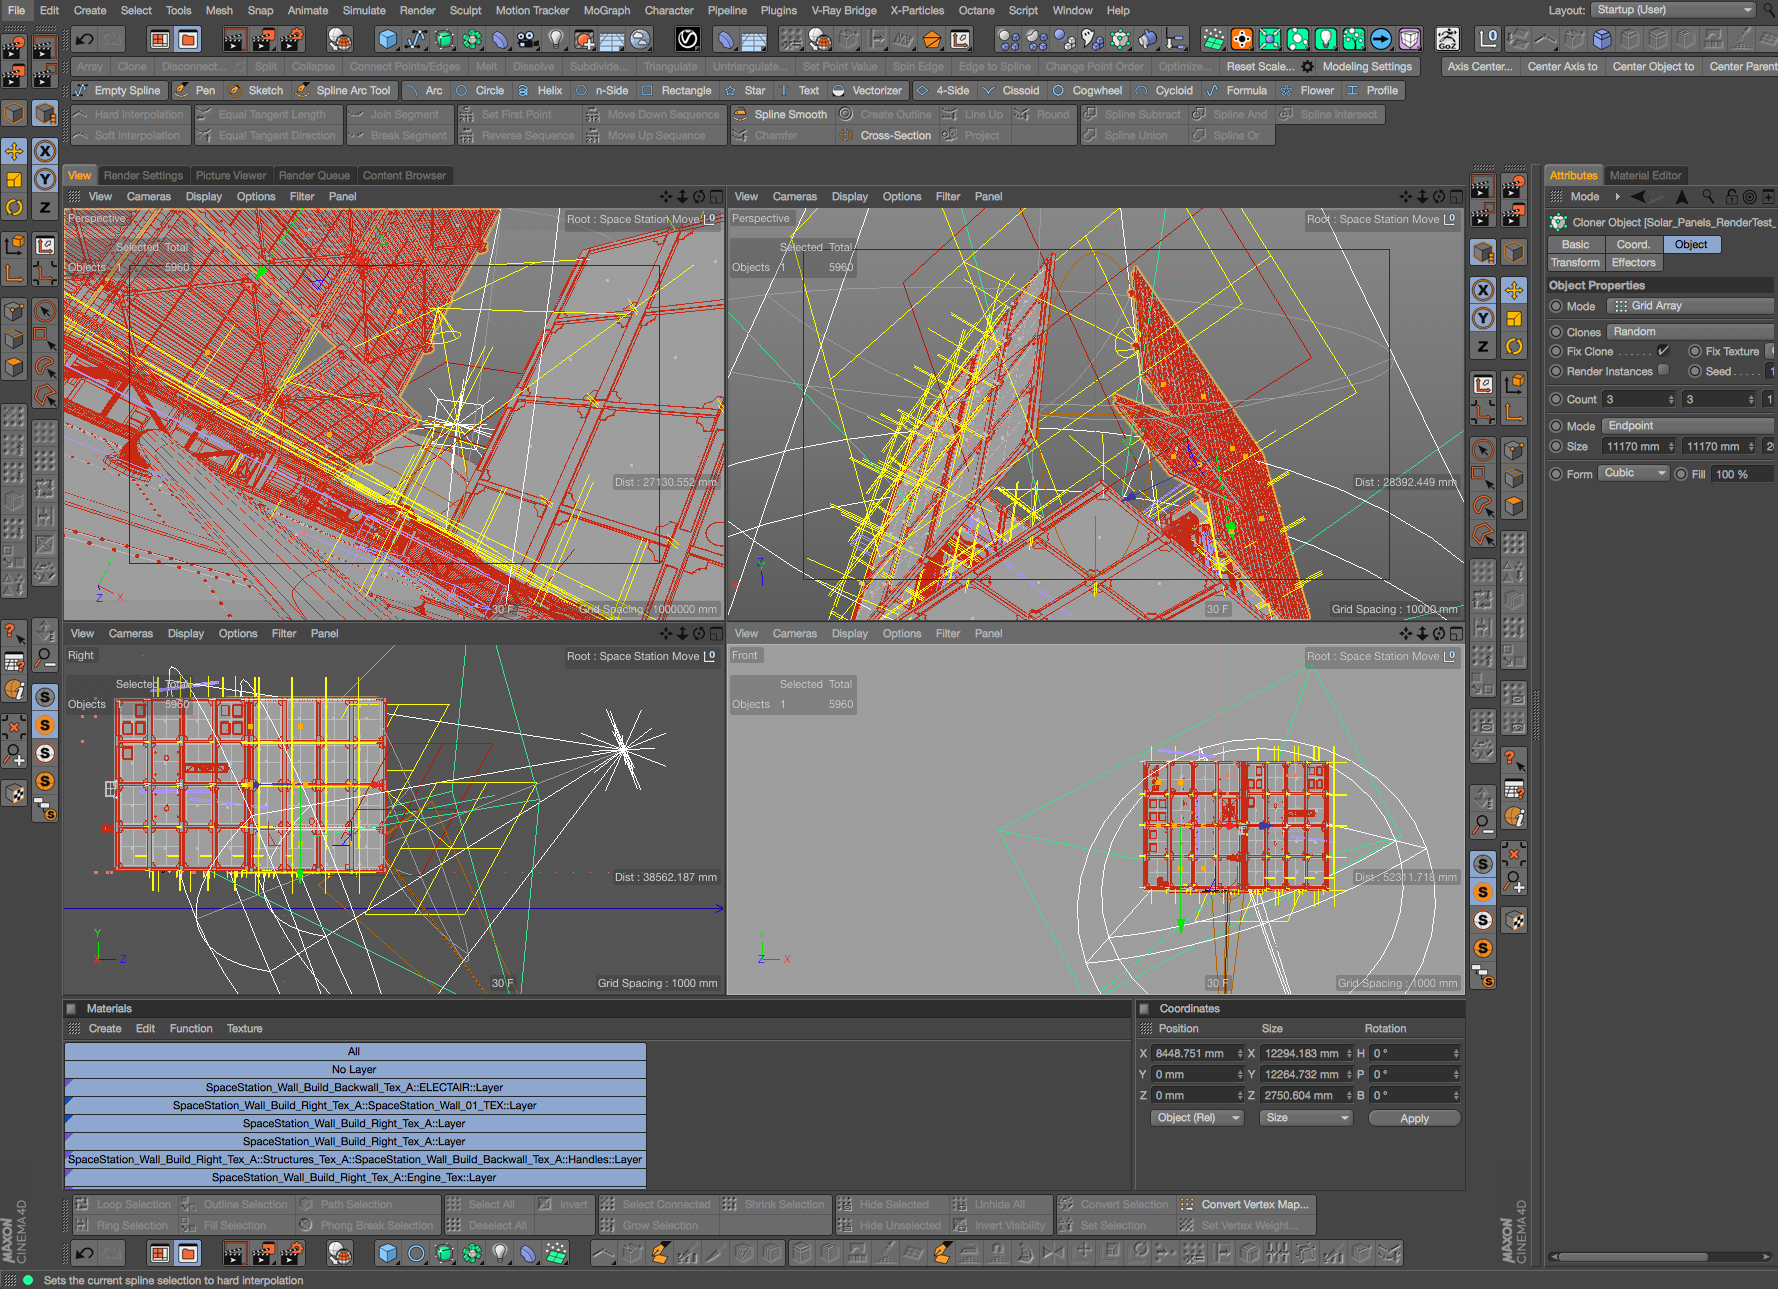Image resolution: width=1778 pixels, height=1289 pixels.
Task: Click the rotate icon of the Front viewport
Action: pos(1439,634)
